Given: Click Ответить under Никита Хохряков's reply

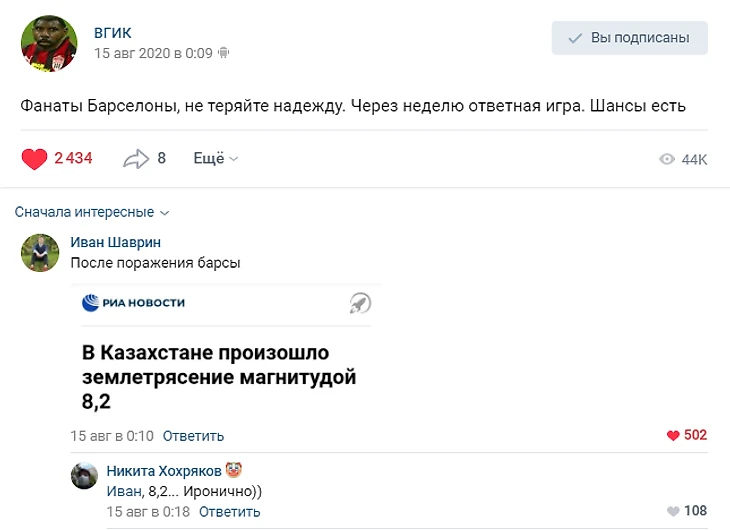Looking at the screenshot, I should pyautogui.click(x=229, y=512).
